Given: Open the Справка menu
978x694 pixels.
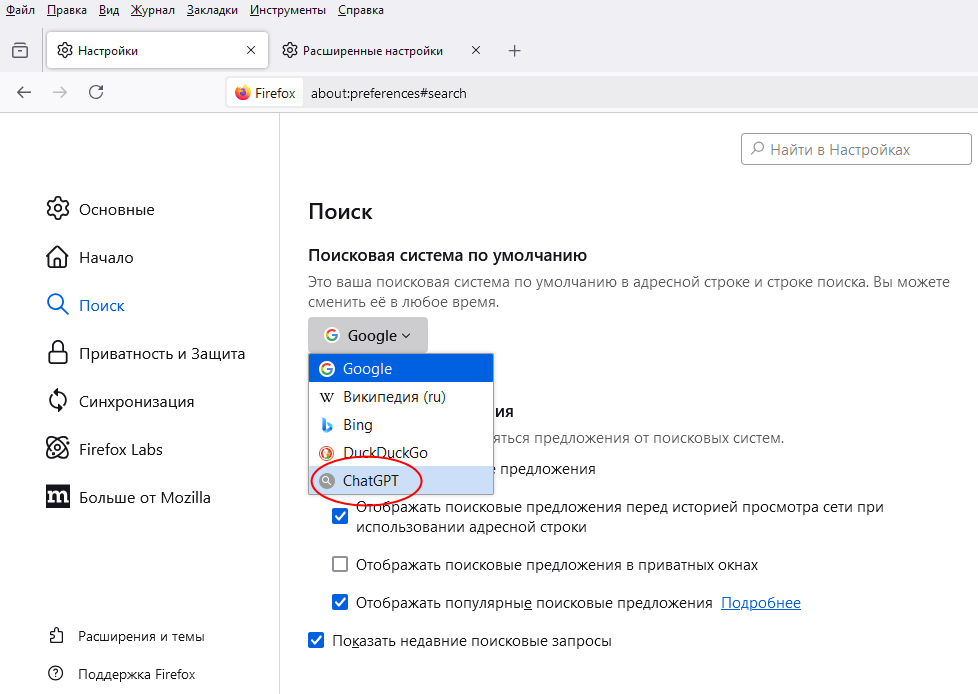Looking at the screenshot, I should click(361, 10).
